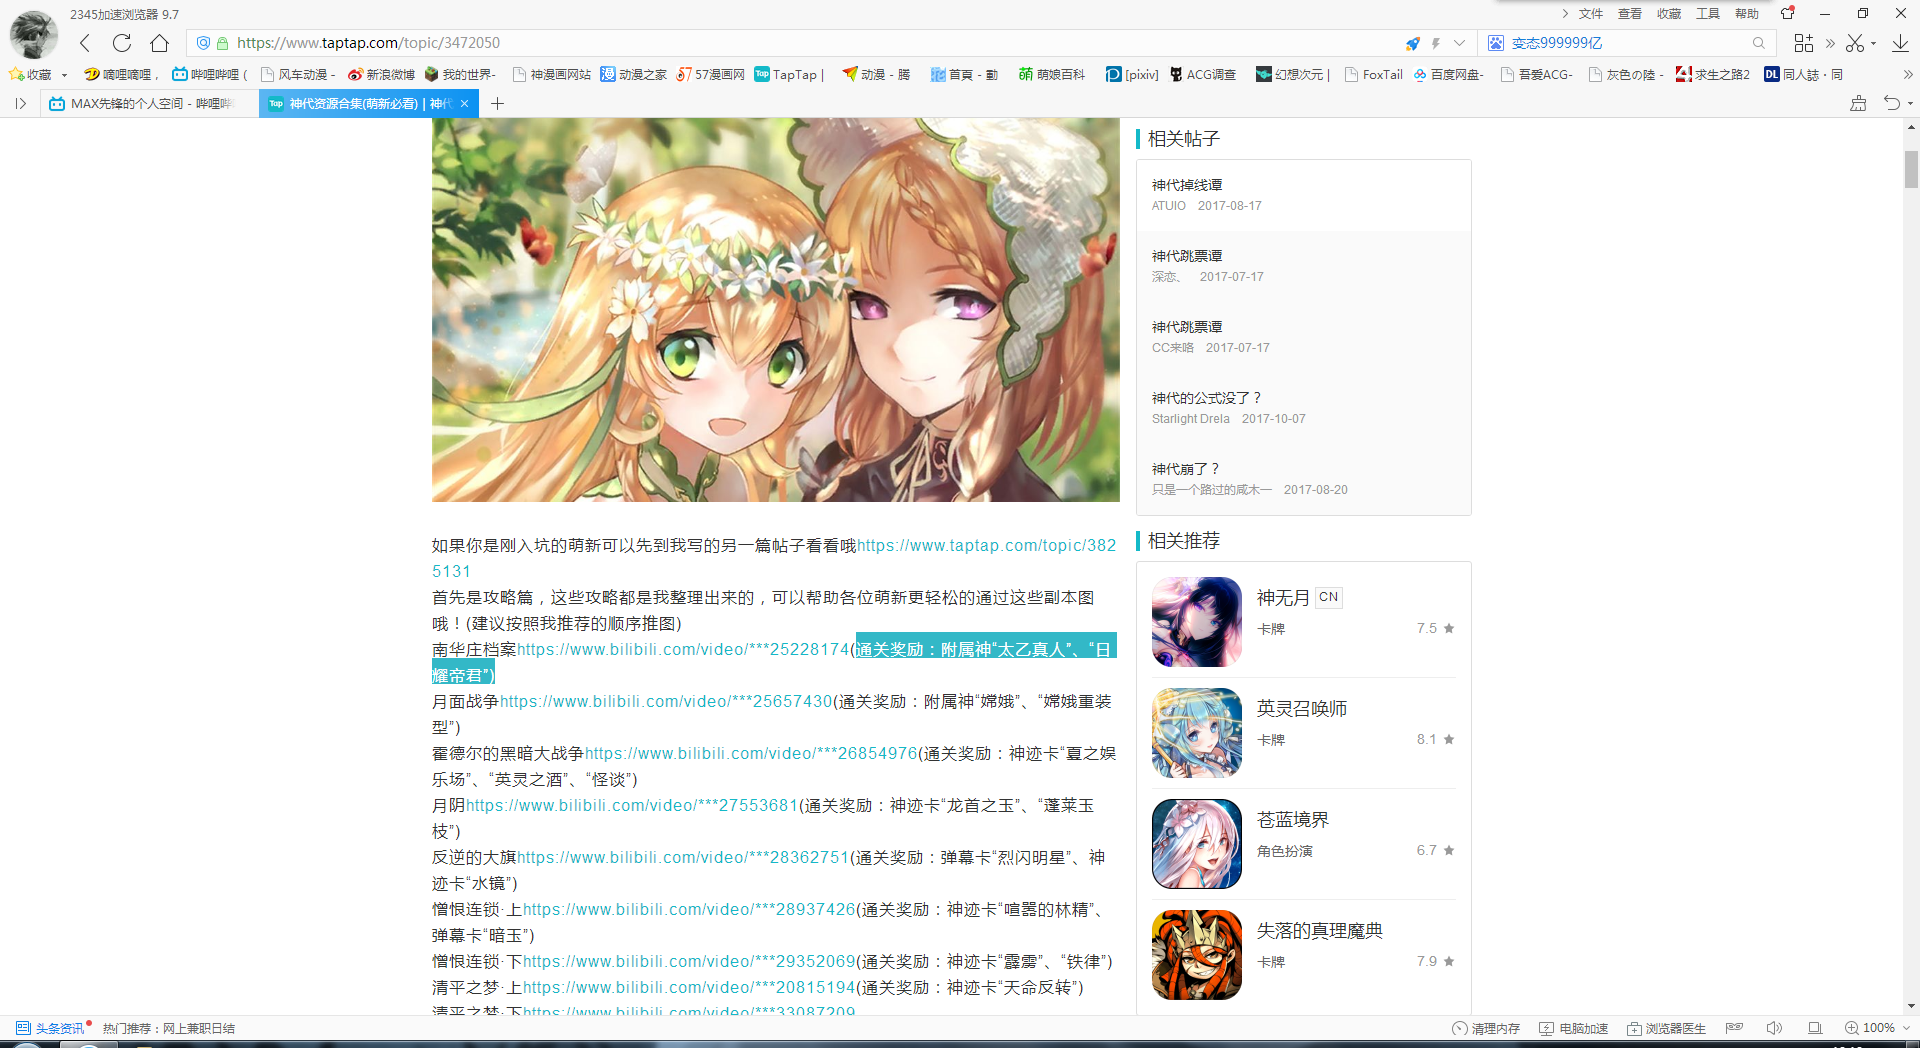This screenshot has height=1048, width=1920.
Task: Click the eye-protection mask icon in status bar
Action: click(1735, 1028)
